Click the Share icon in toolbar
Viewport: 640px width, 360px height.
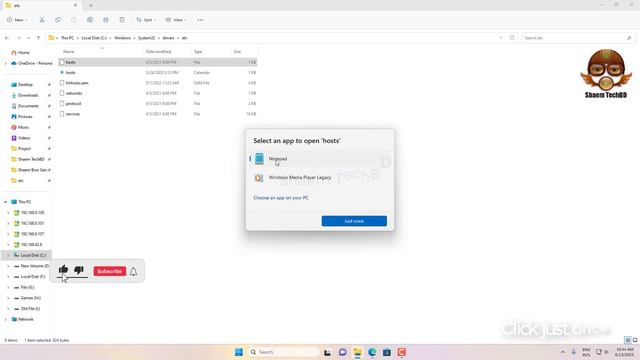point(106,20)
